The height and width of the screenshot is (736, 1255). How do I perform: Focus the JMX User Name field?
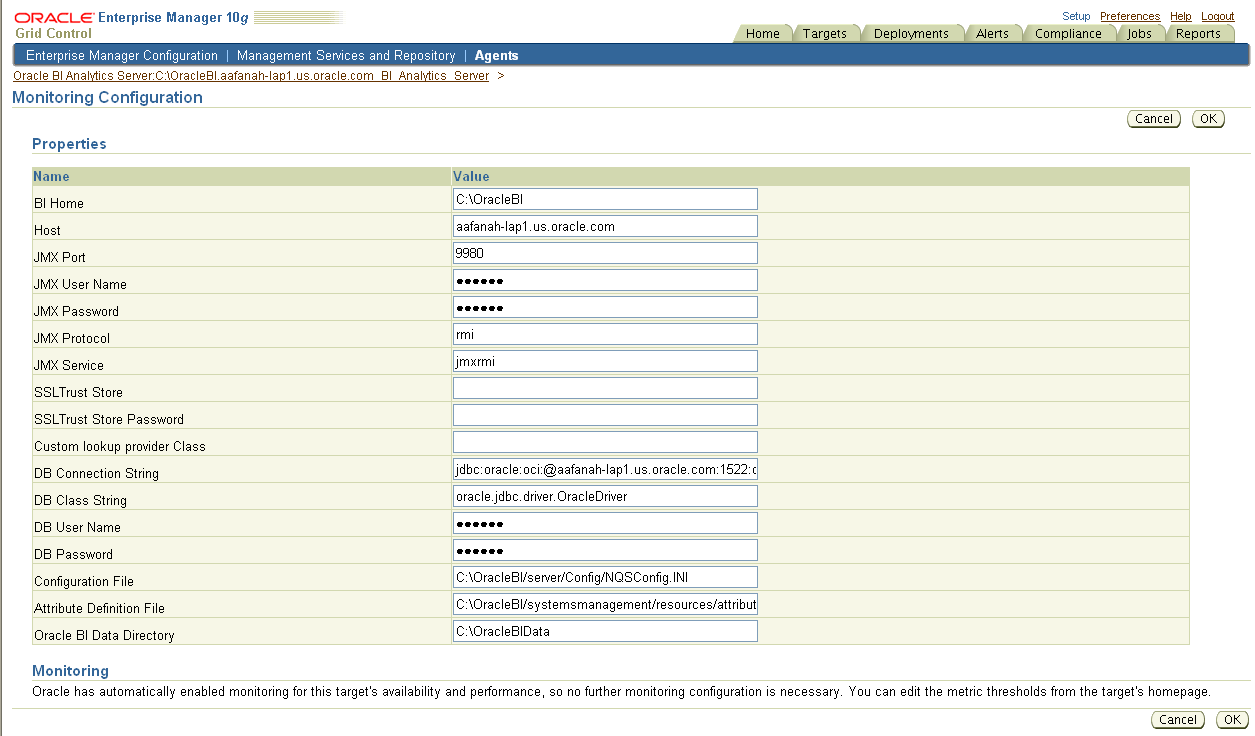pos(605,280)
